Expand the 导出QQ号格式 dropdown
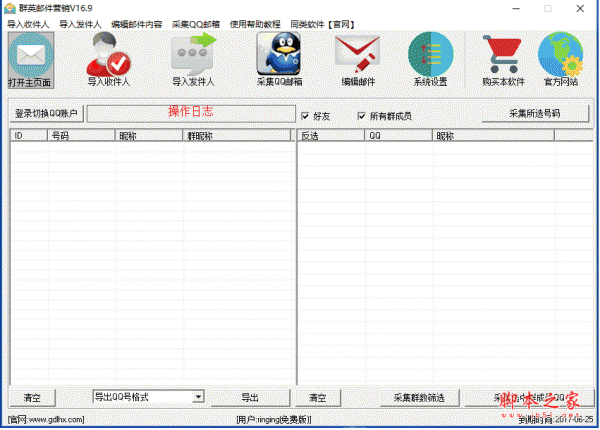 [x=198, y=397]
